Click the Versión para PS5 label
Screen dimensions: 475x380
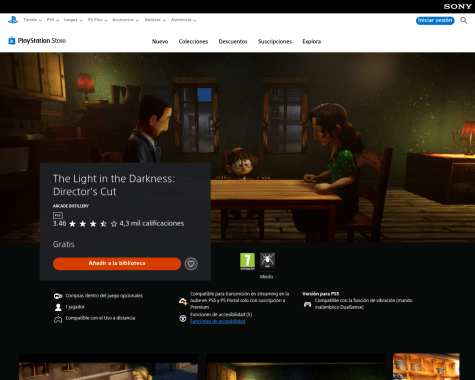(321, 294)
